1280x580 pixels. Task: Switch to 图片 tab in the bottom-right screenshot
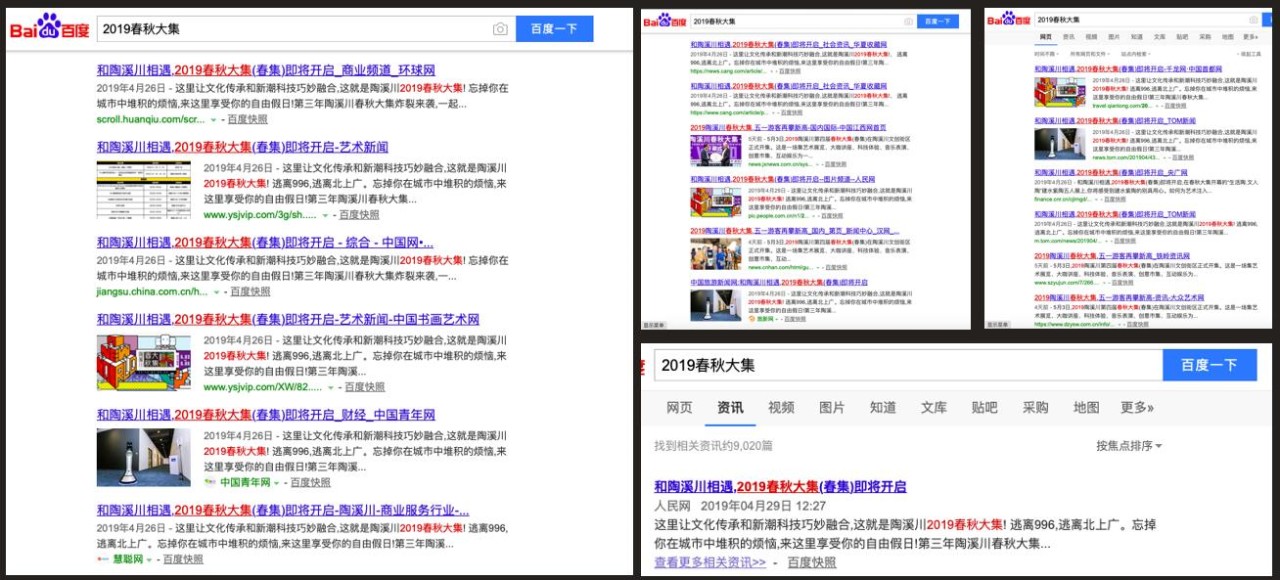tap(832, 407)
